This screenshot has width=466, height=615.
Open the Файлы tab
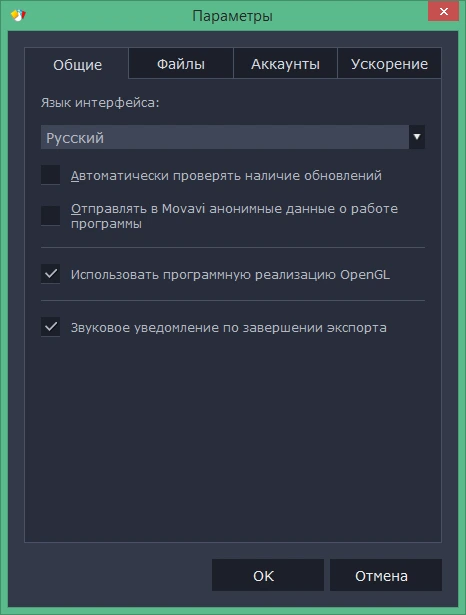[x=181, y=64]
